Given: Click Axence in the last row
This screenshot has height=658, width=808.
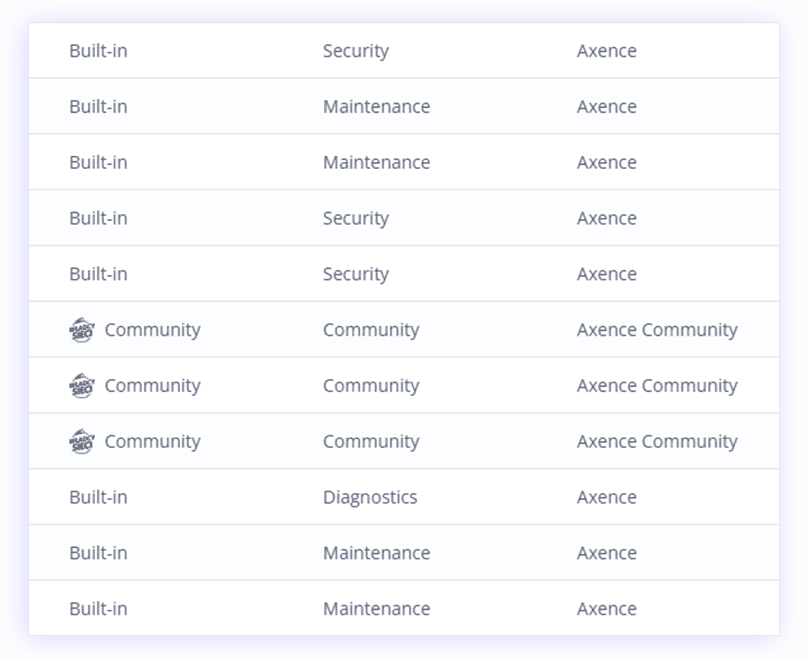Looking at the screenshot, I should click(607, 609).
